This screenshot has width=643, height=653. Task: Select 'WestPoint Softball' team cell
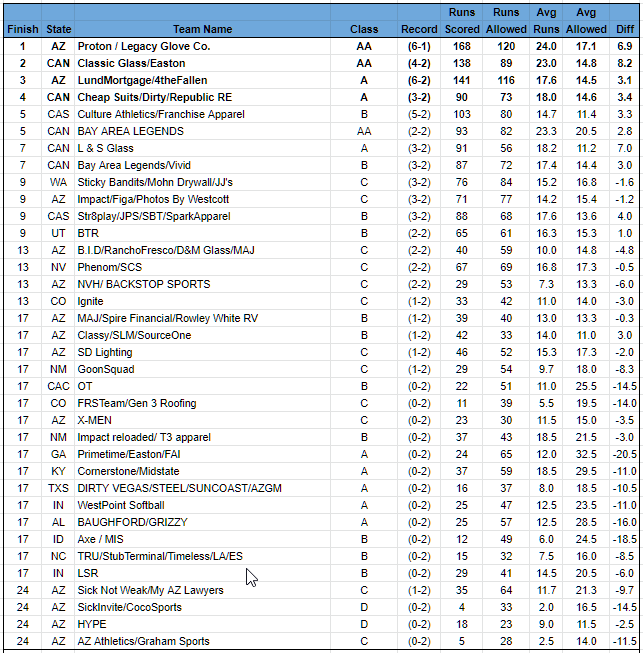(x=202, y=506)
